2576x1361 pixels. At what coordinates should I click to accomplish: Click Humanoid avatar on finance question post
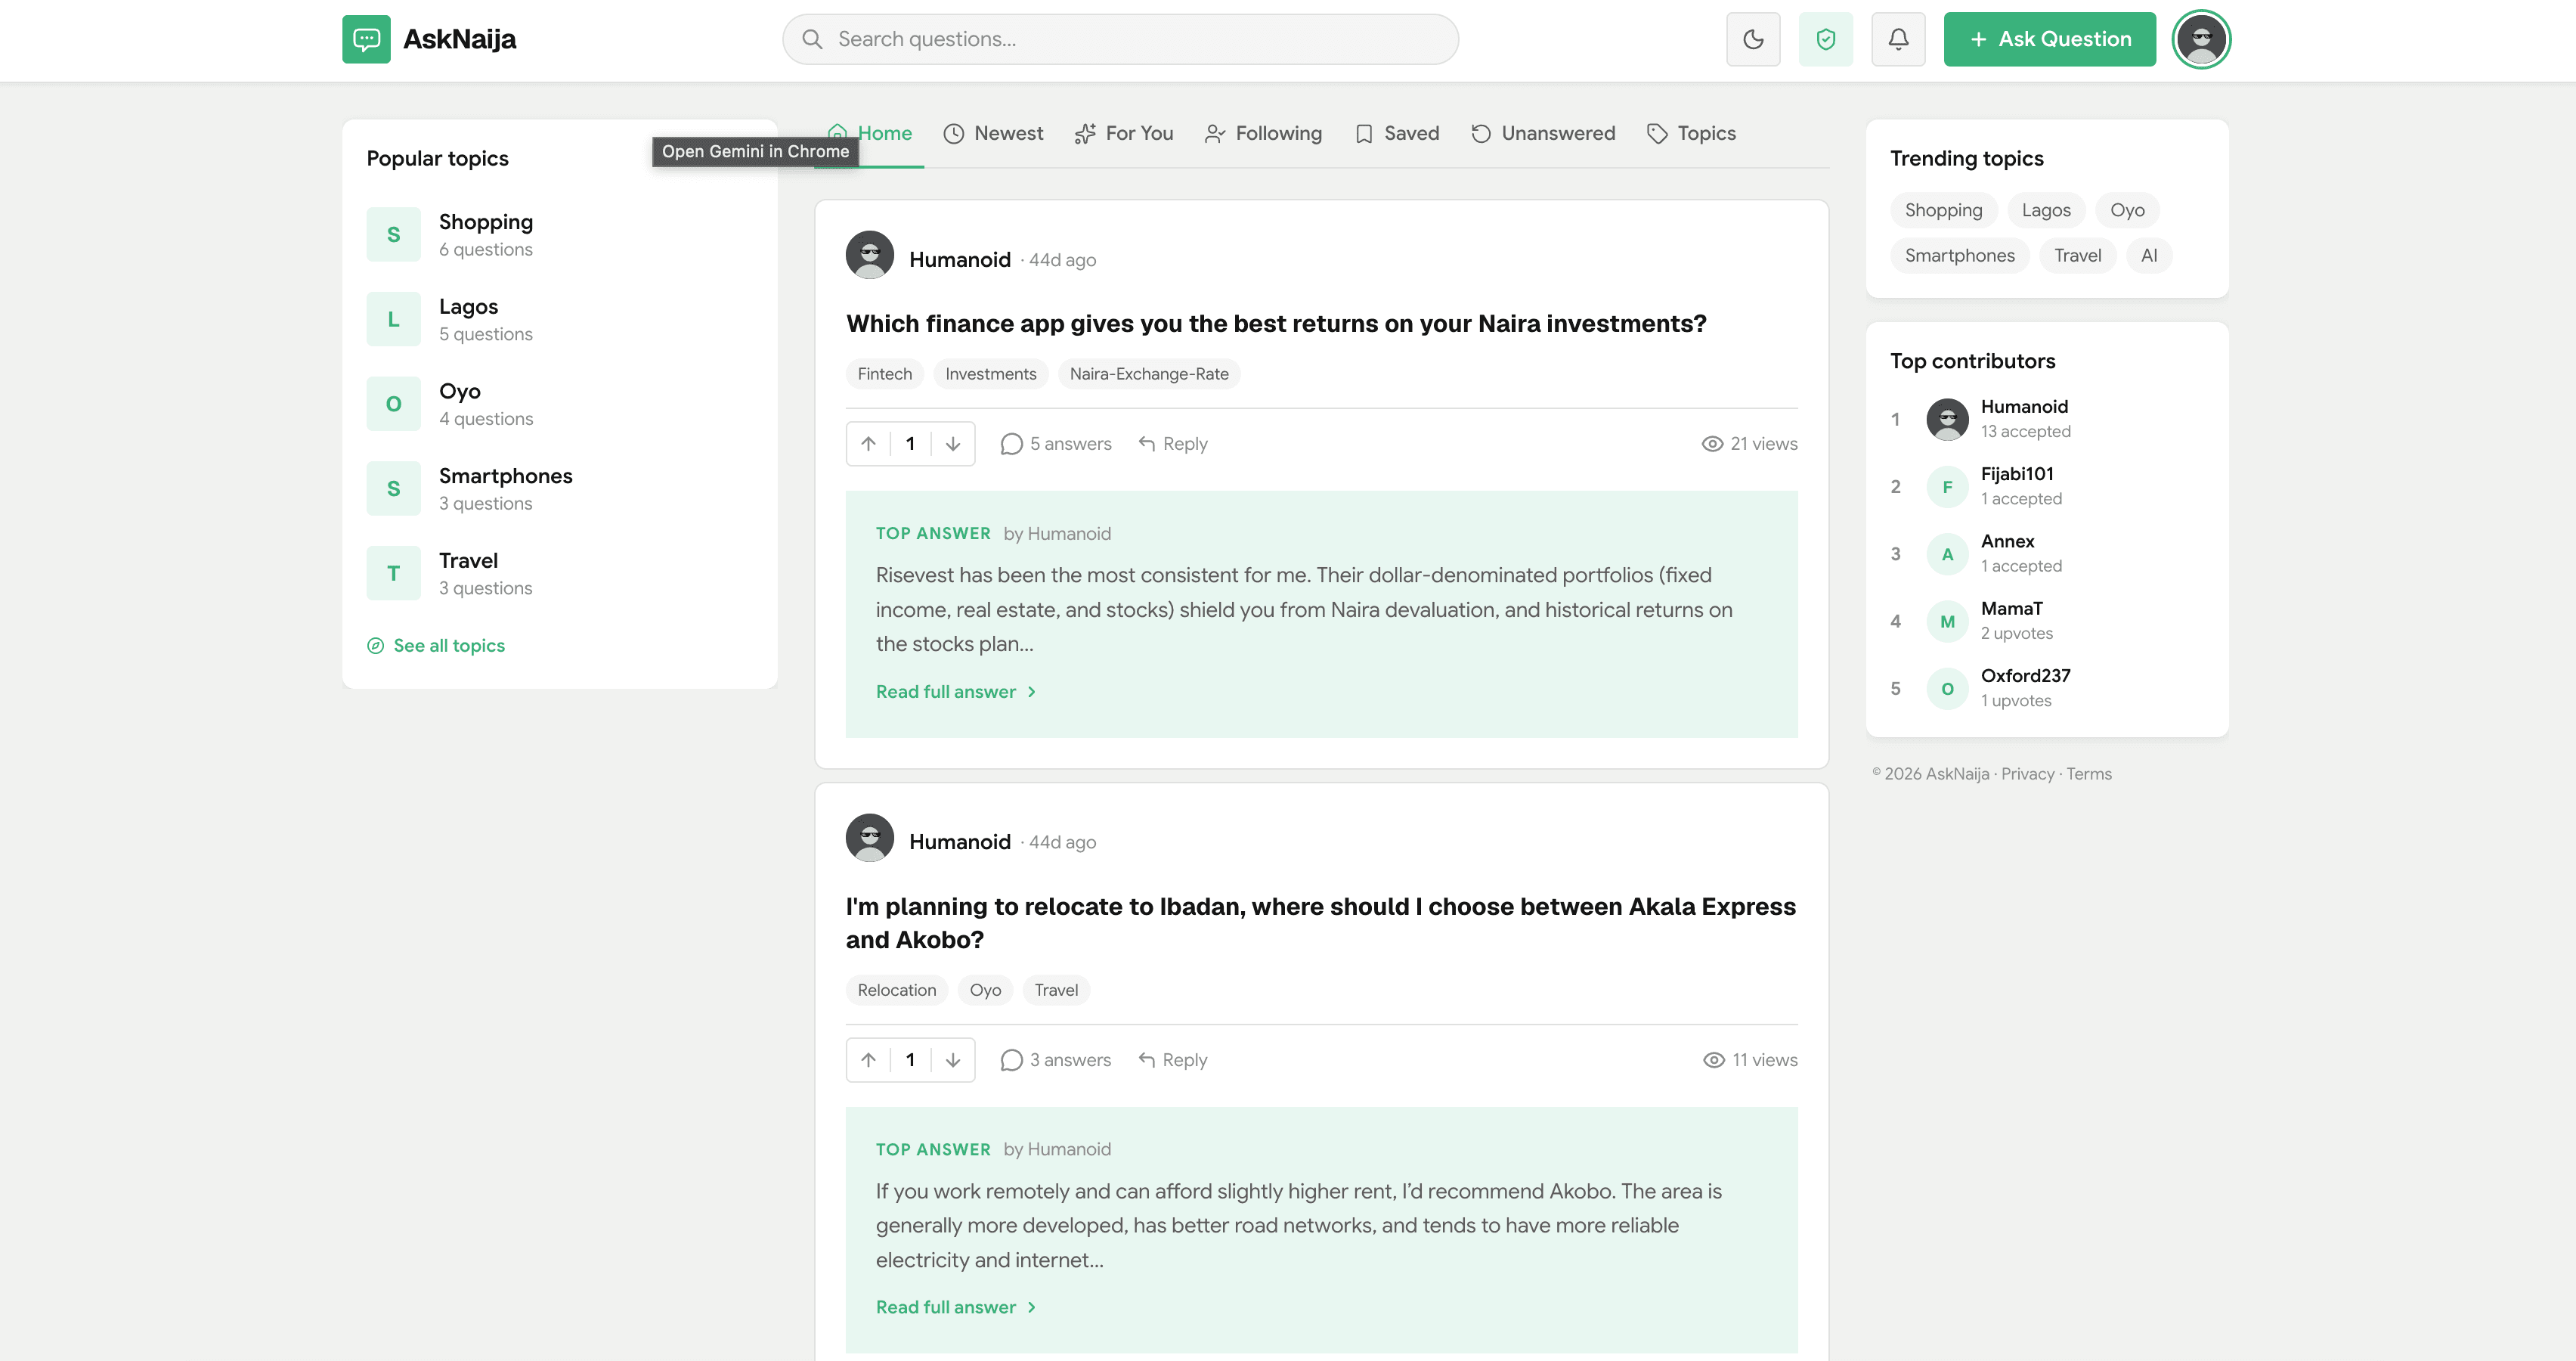point(870,256)
